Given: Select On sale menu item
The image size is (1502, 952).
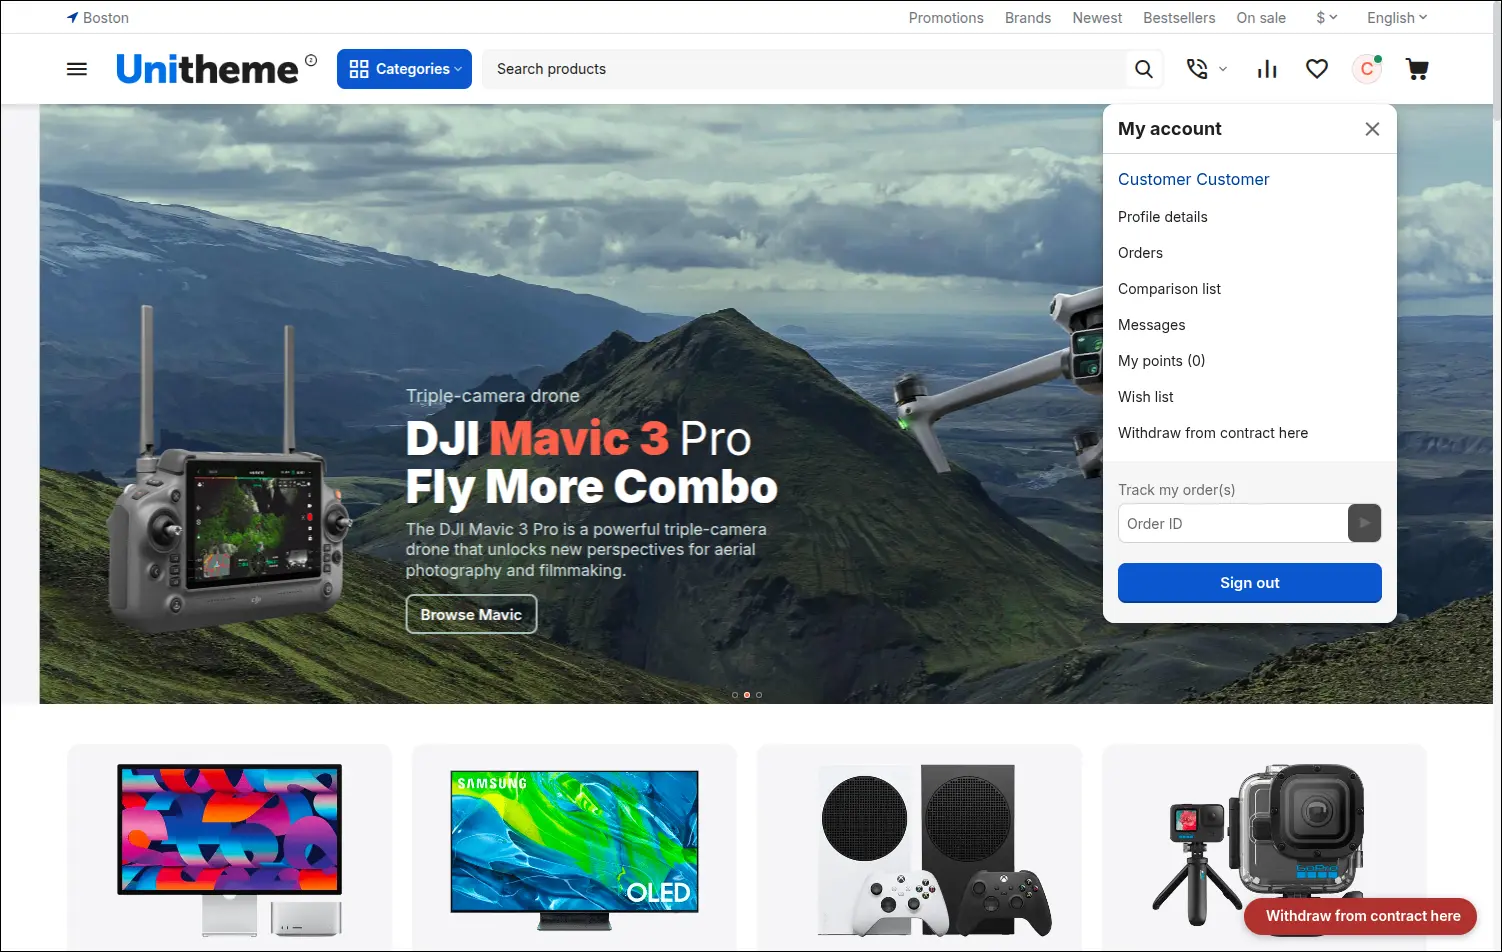Looking at the screenshot, I should [x=1261, y=18].
